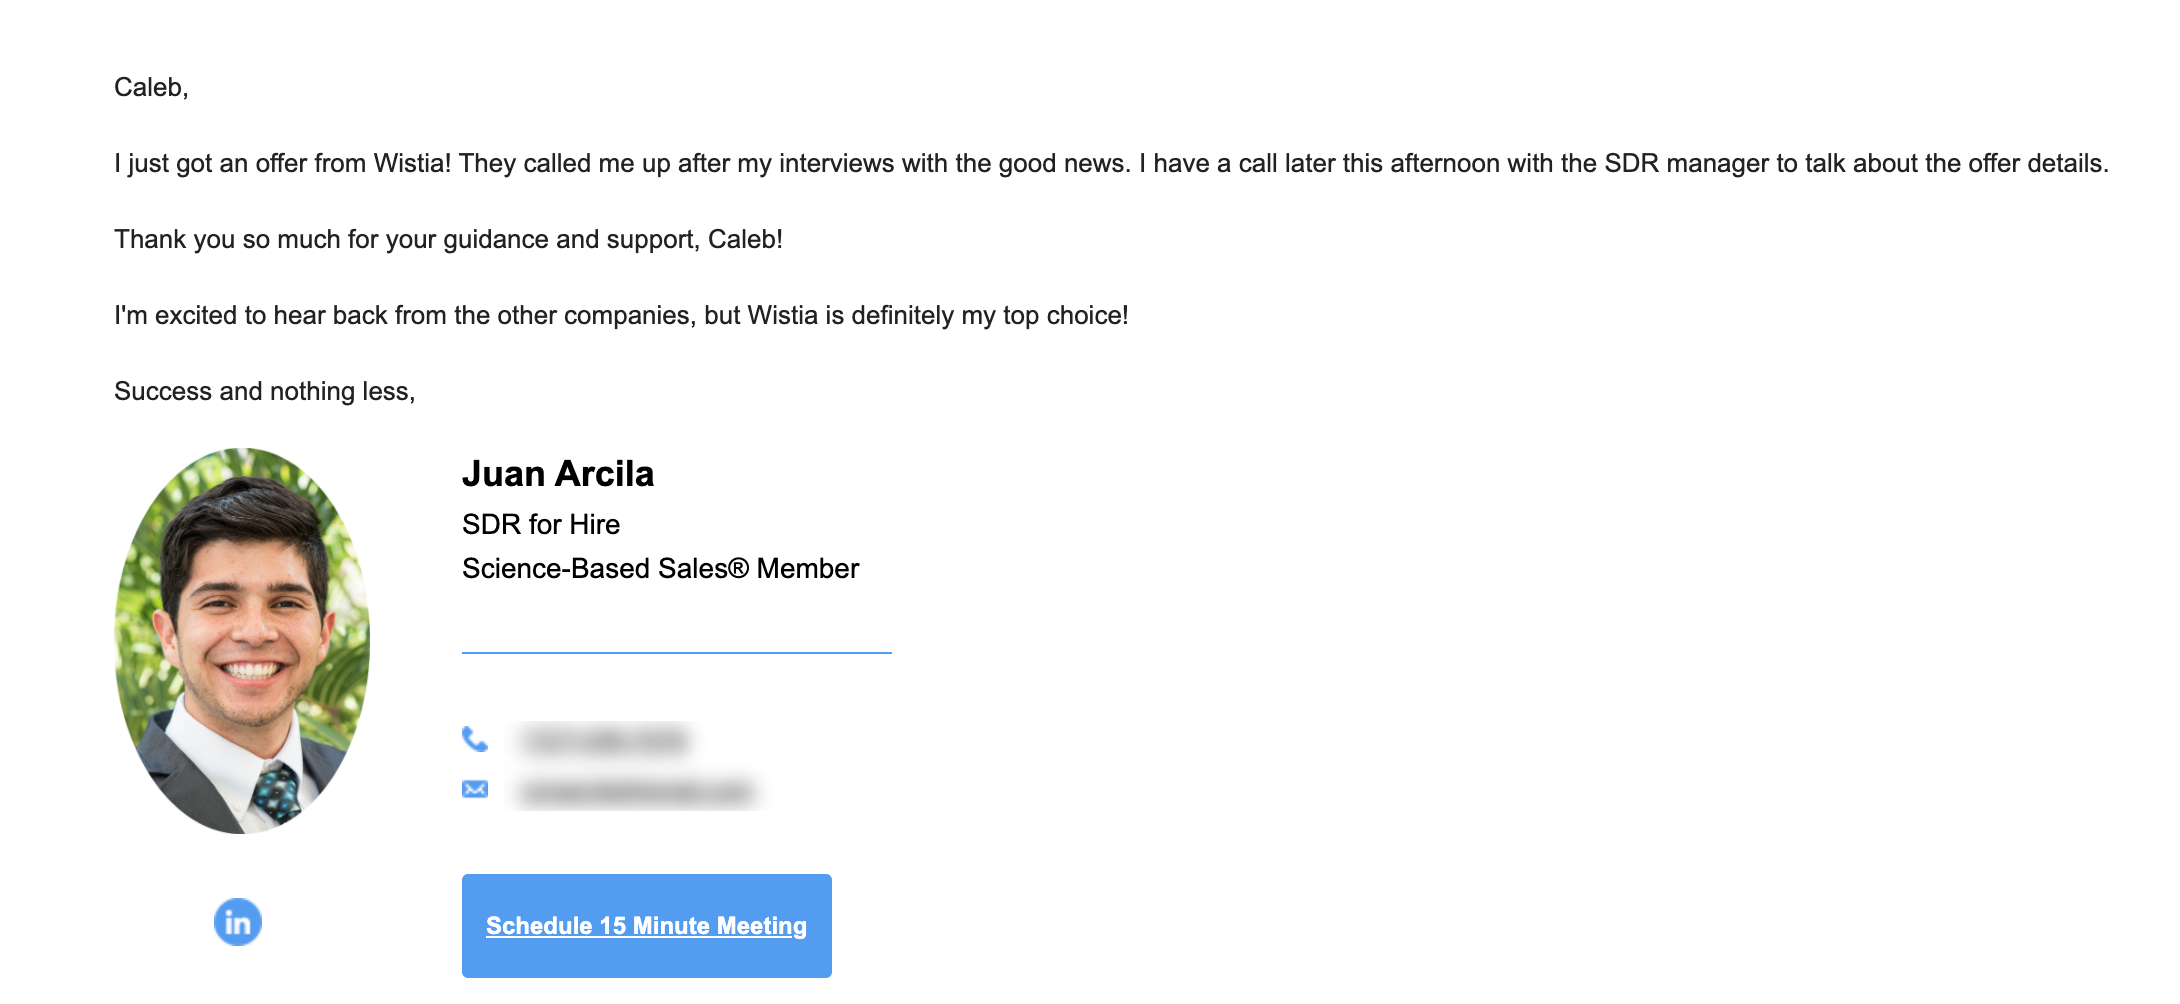Click the blue email envelope icon
This screenshot has height=1004, width=2180.
point(475,789)
